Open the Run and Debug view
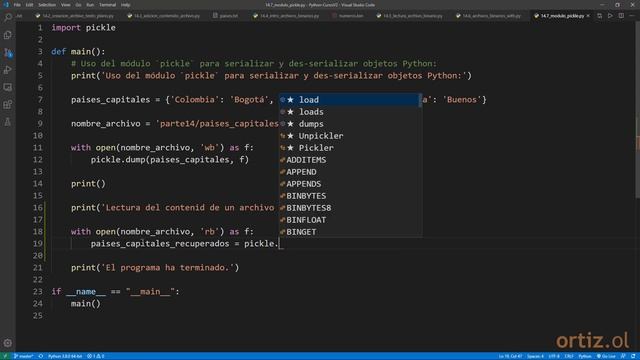 tap(8, 70)
